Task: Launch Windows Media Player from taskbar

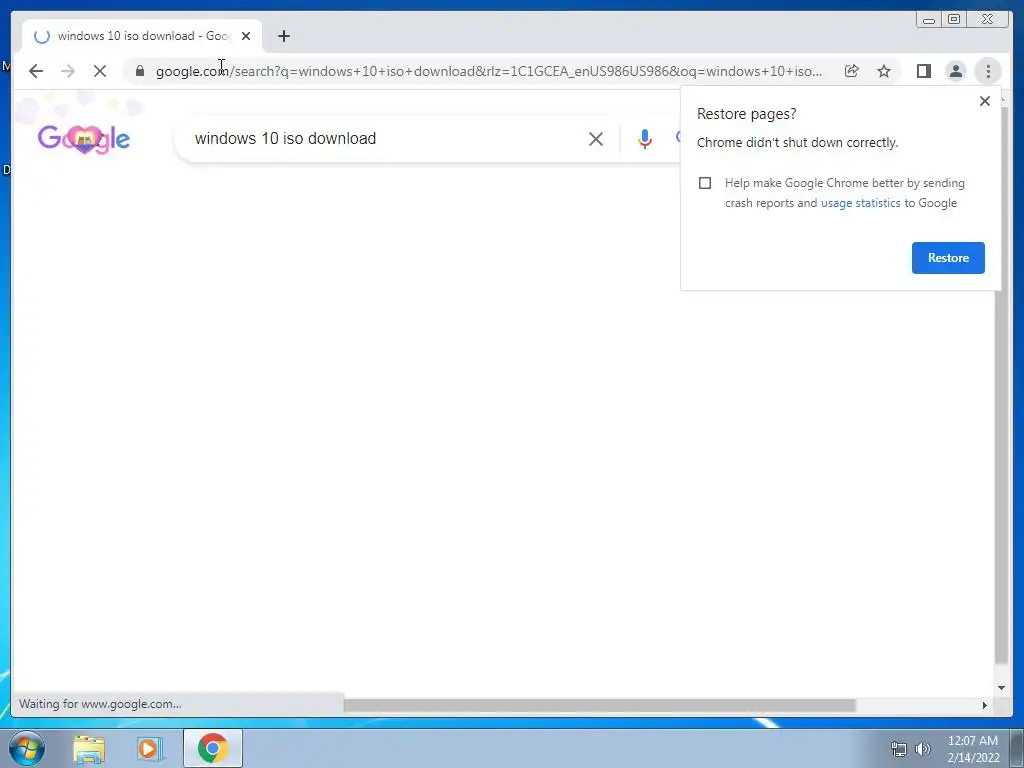Action: [149, 748]
